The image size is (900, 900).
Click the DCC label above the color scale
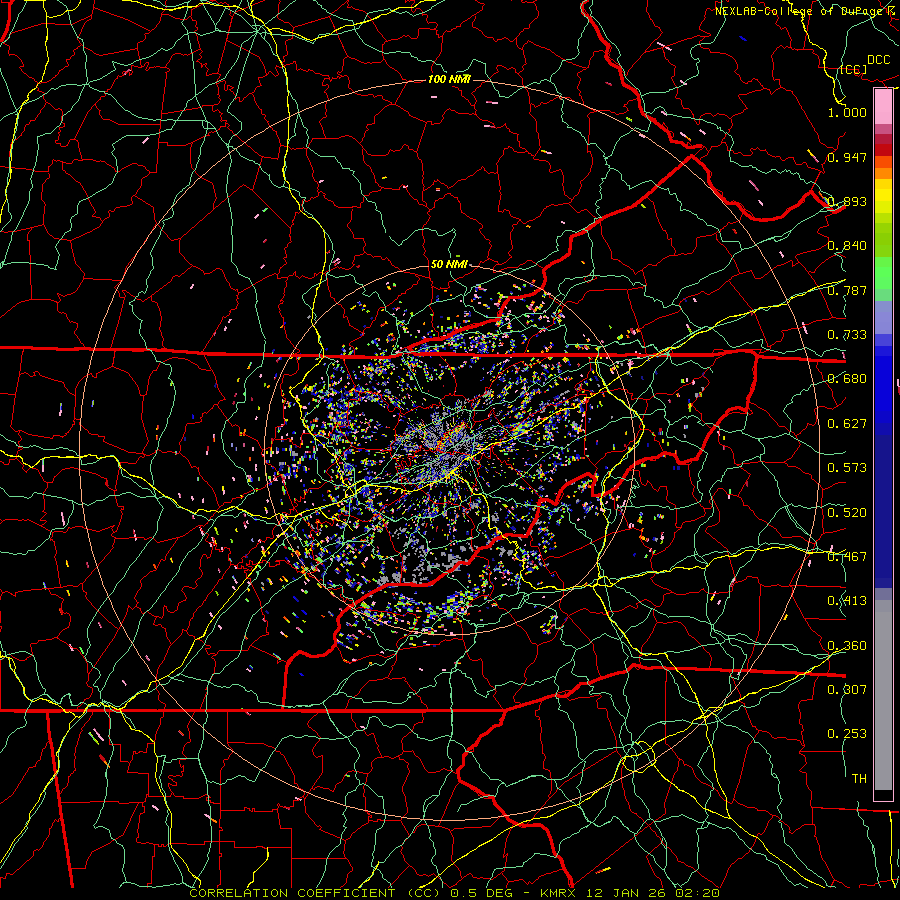coord(878,60)
